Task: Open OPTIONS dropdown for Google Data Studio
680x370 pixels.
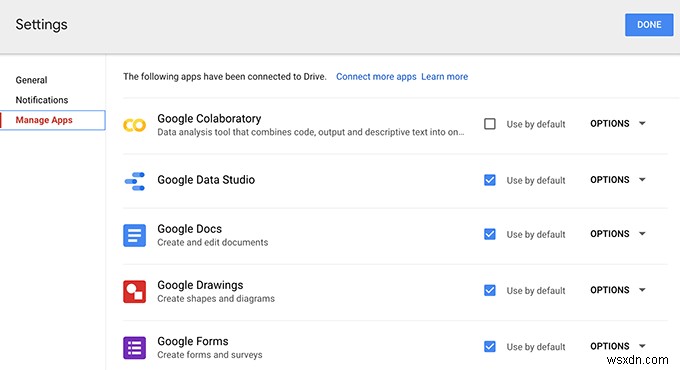Action: [x=618, y=180]
